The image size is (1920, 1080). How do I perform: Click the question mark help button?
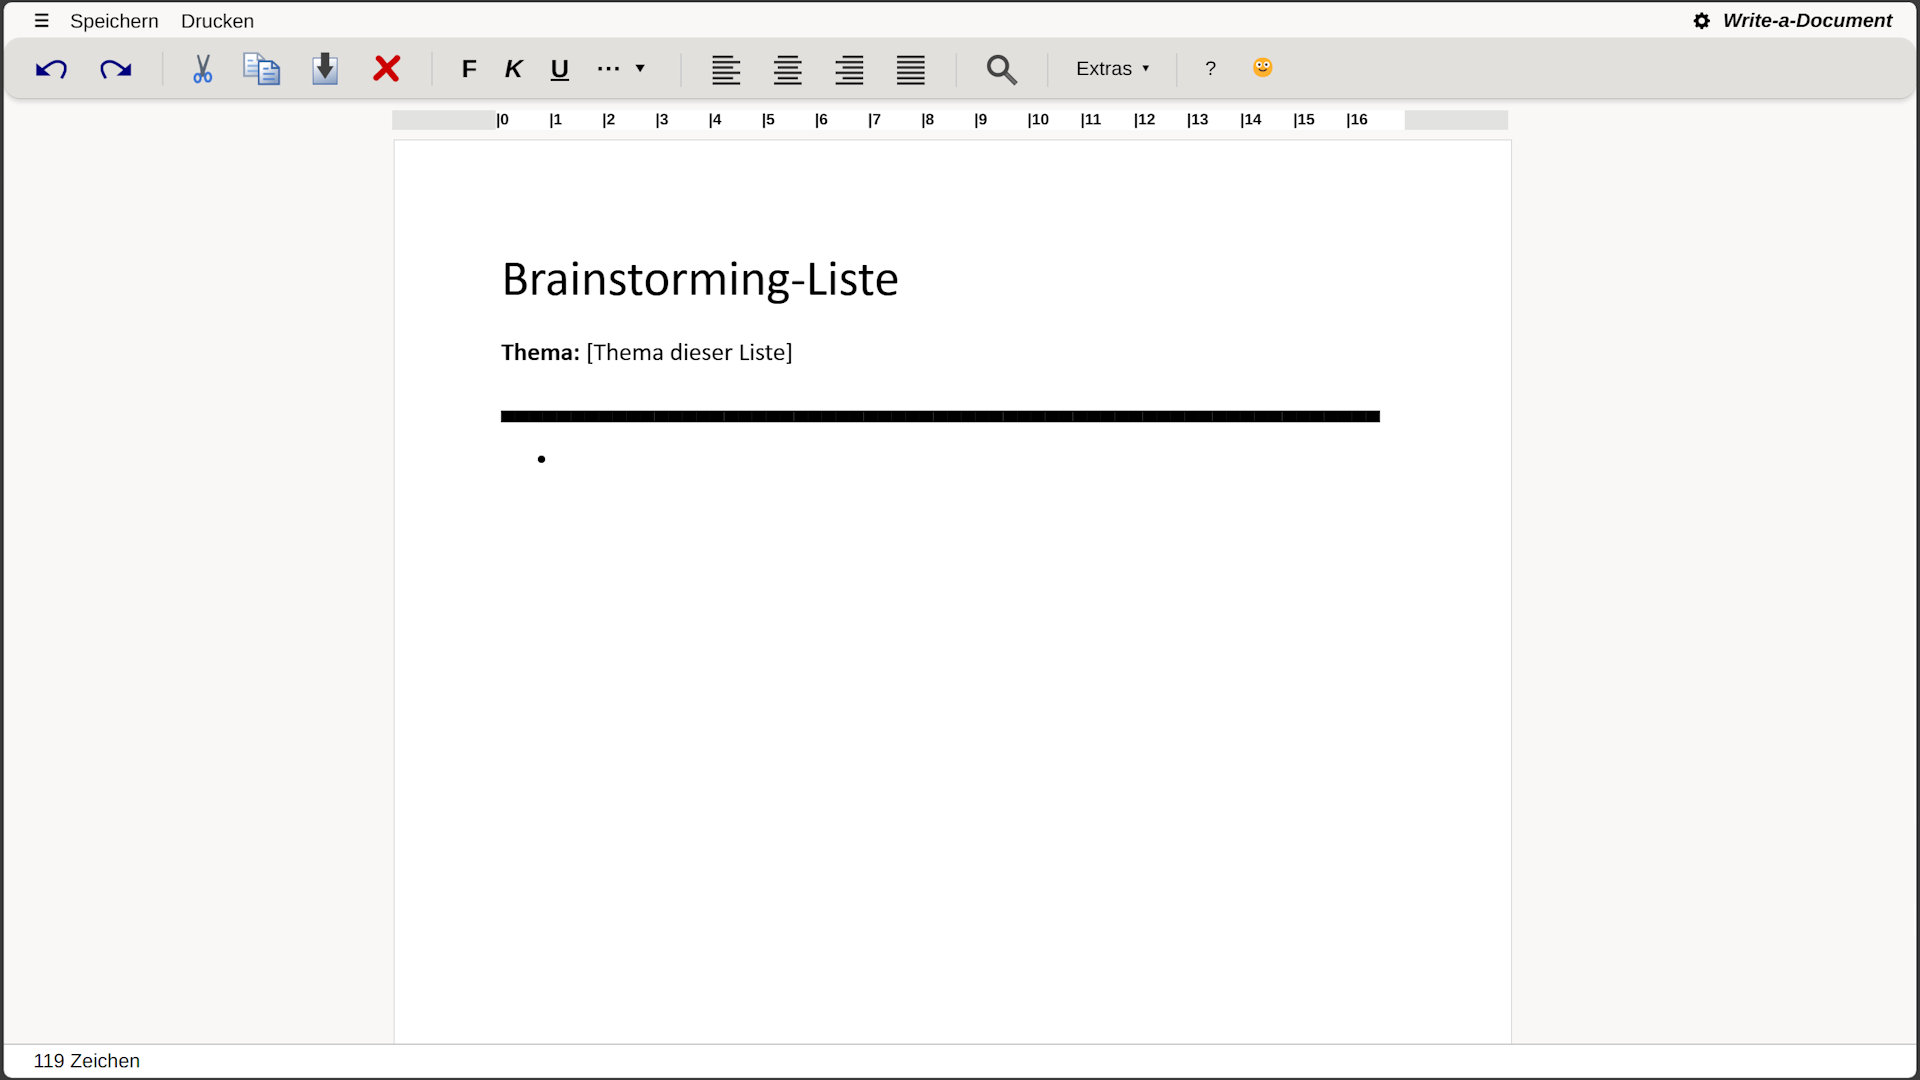tap(1210, 69)
